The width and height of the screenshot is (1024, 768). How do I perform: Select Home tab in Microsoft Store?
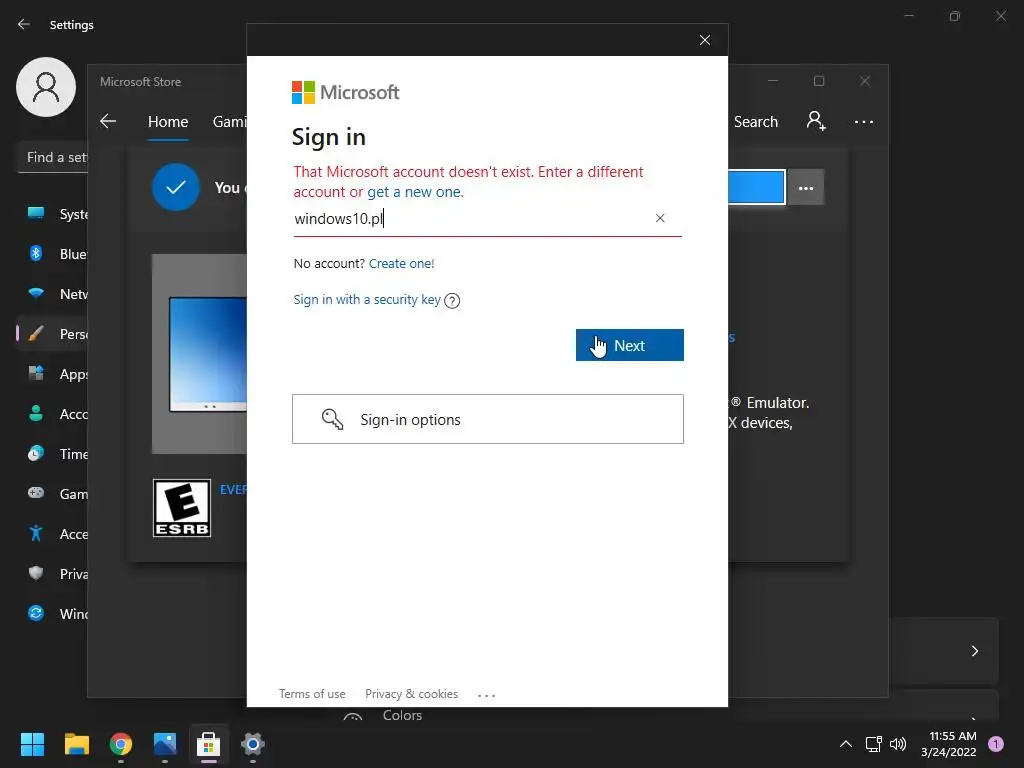pos(168,122)
